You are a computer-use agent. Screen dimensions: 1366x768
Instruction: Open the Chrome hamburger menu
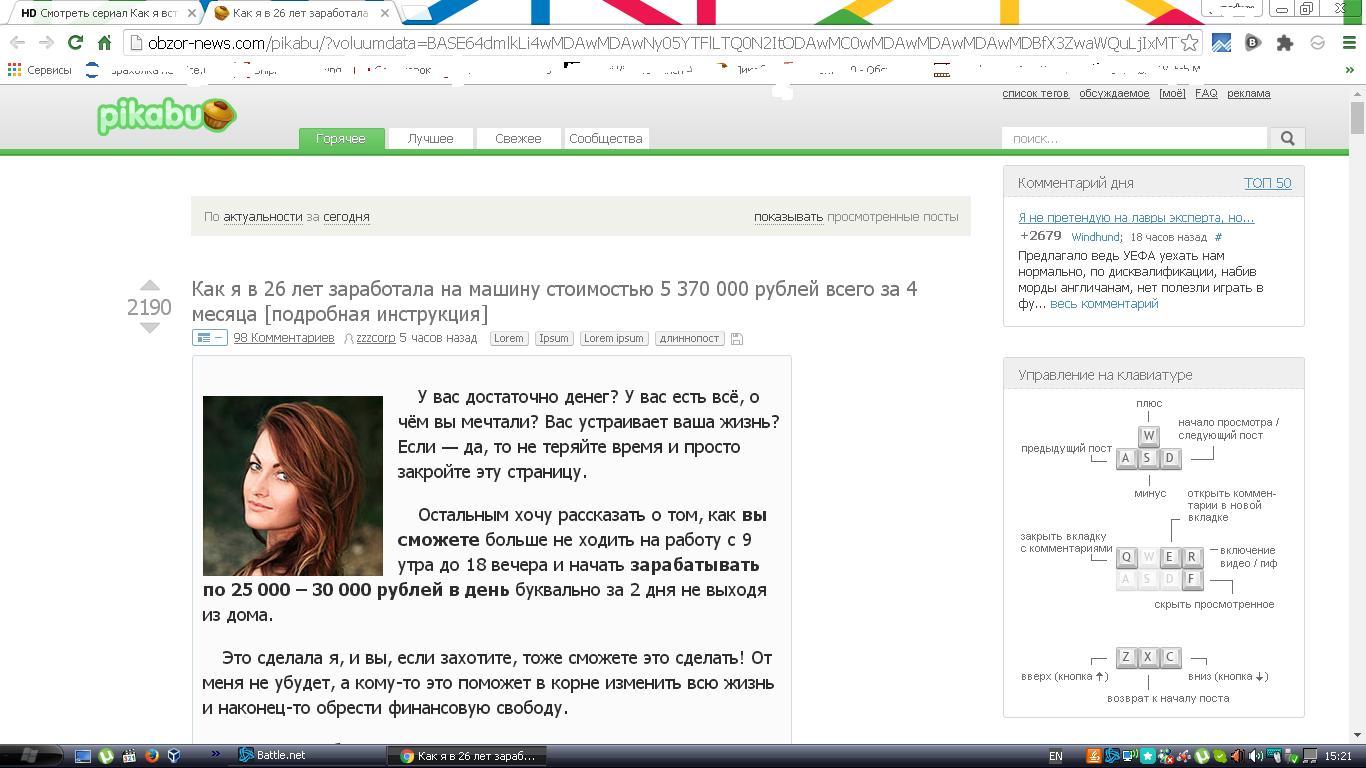tap(1348, 43)
